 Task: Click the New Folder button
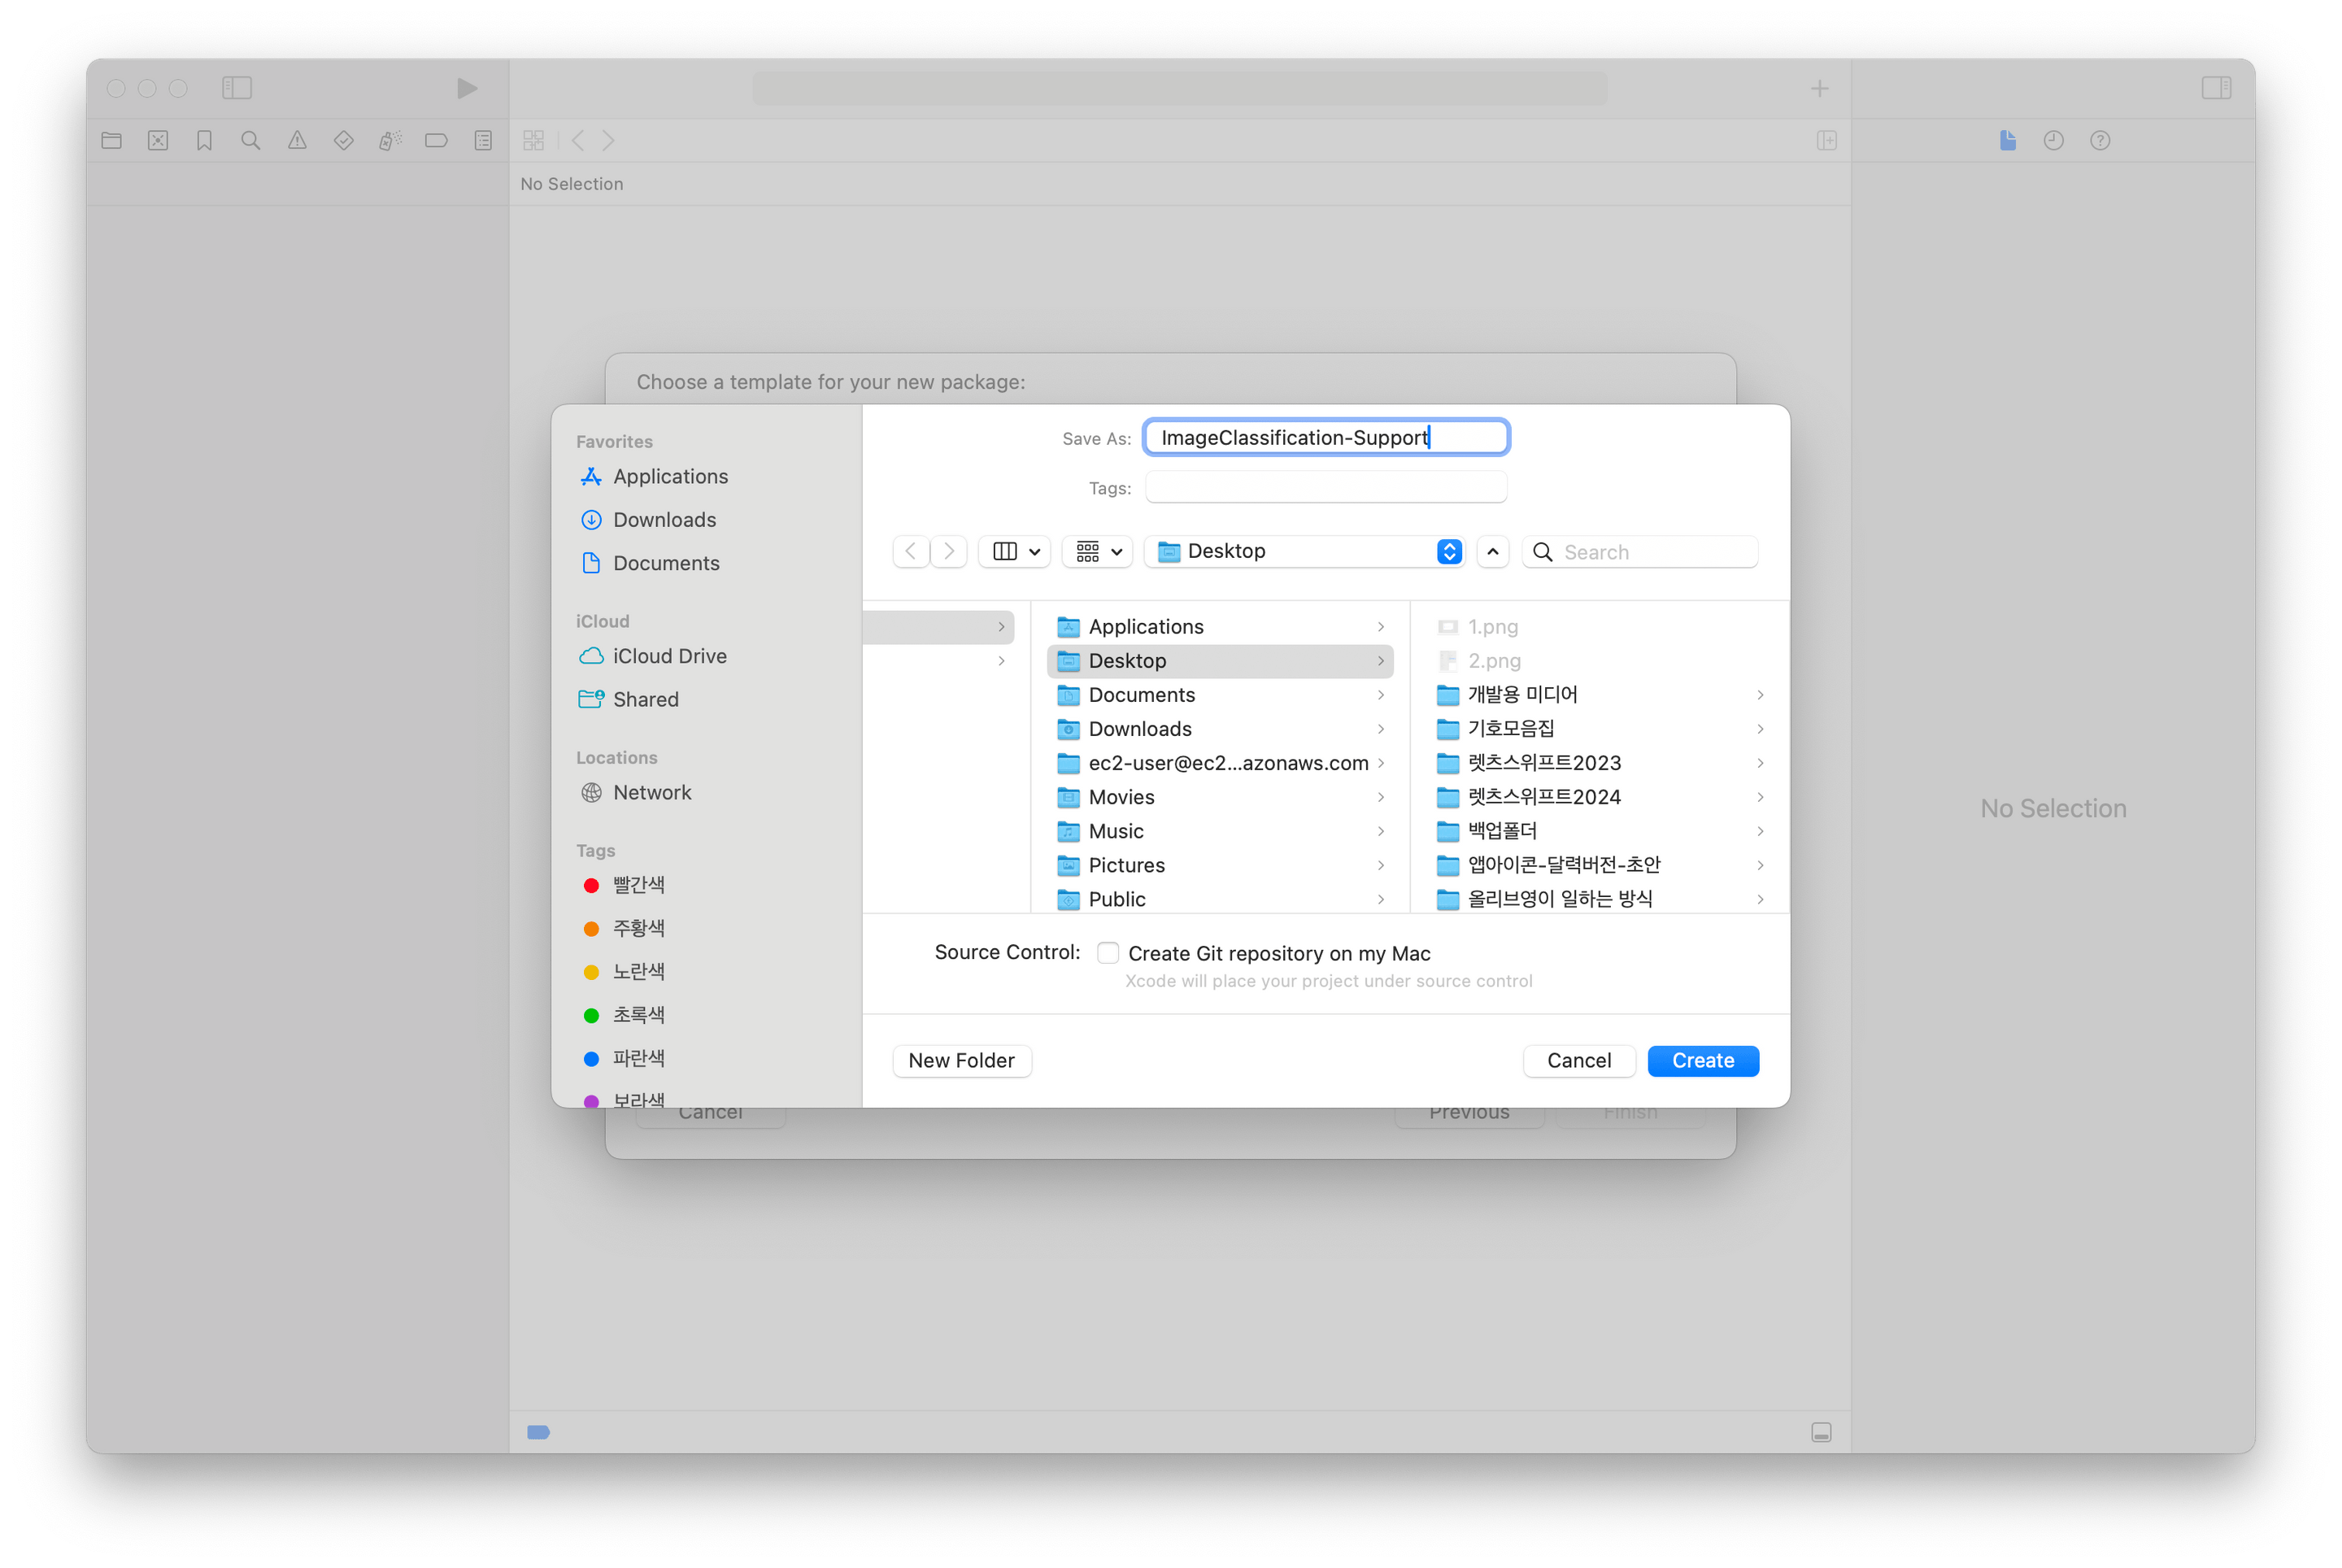coord(961,1060)
